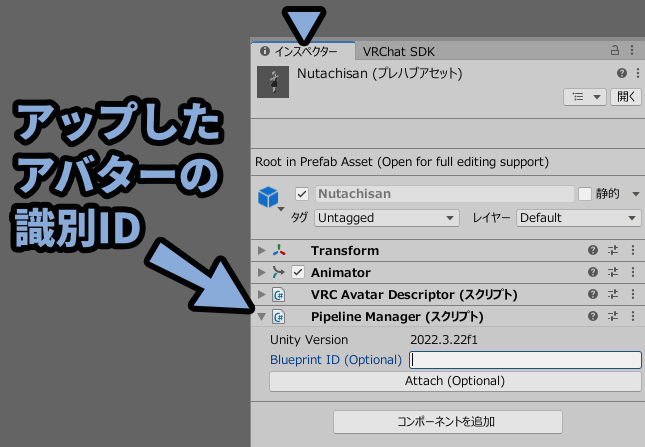
Task: Open presets for VRC Avatar Descriptor
Action: click(613, 294)
